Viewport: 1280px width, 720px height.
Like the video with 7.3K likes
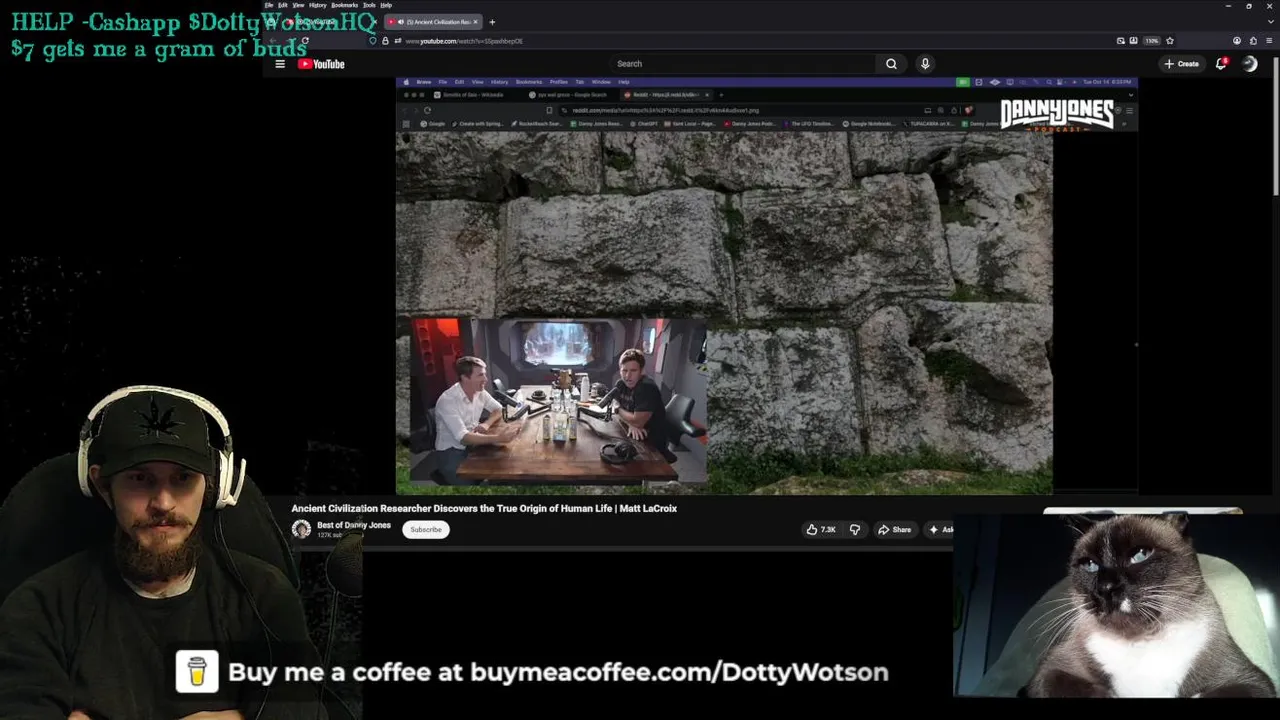pyautogui.click(x=821, y=530)
